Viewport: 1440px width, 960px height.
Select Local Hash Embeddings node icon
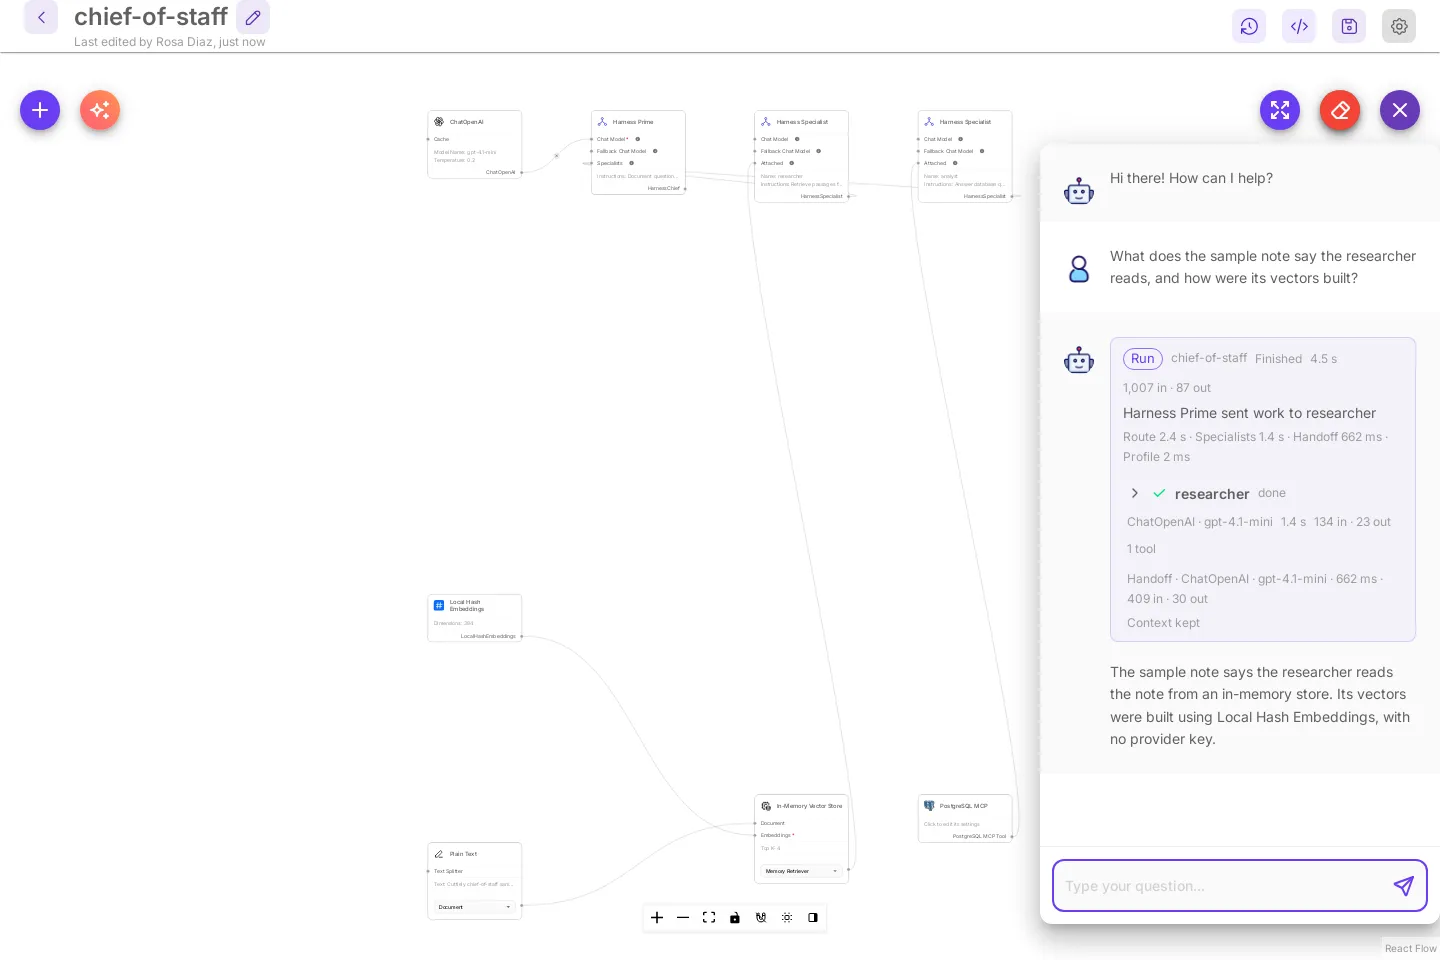pyautogui.click(x=439, y=605)
